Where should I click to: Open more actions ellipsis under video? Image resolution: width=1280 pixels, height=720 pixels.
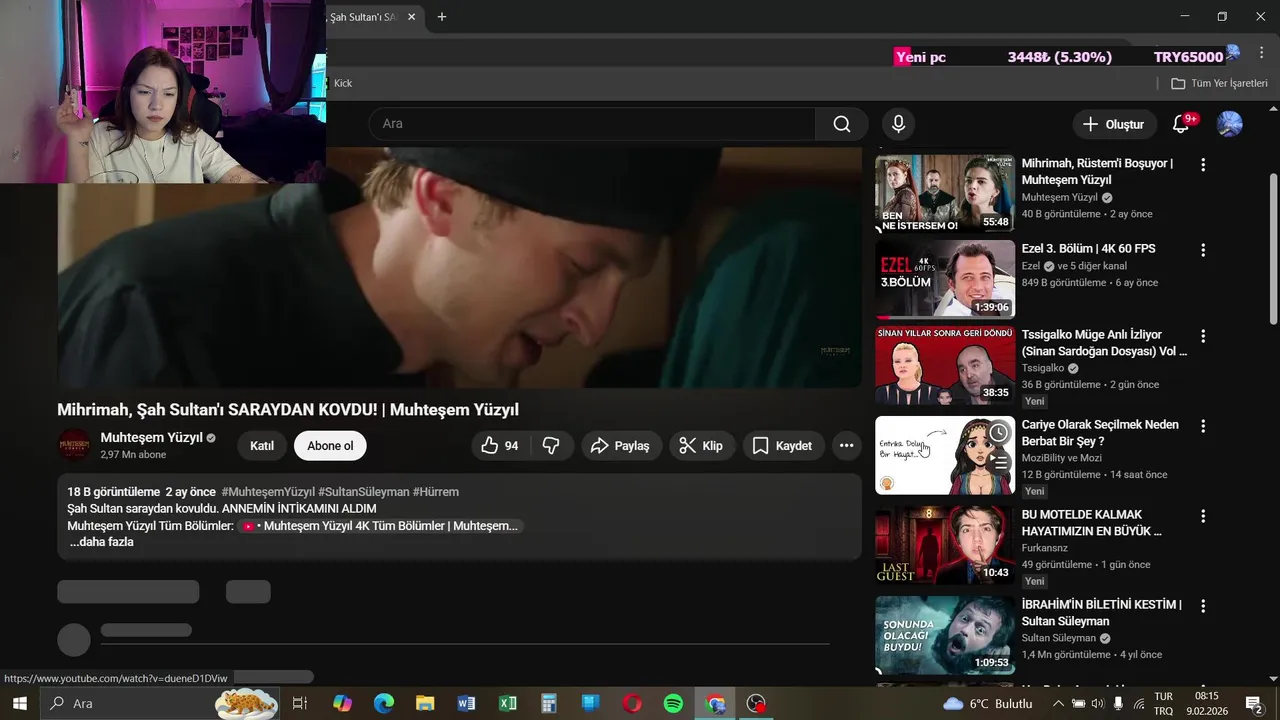tap(846, 446)
